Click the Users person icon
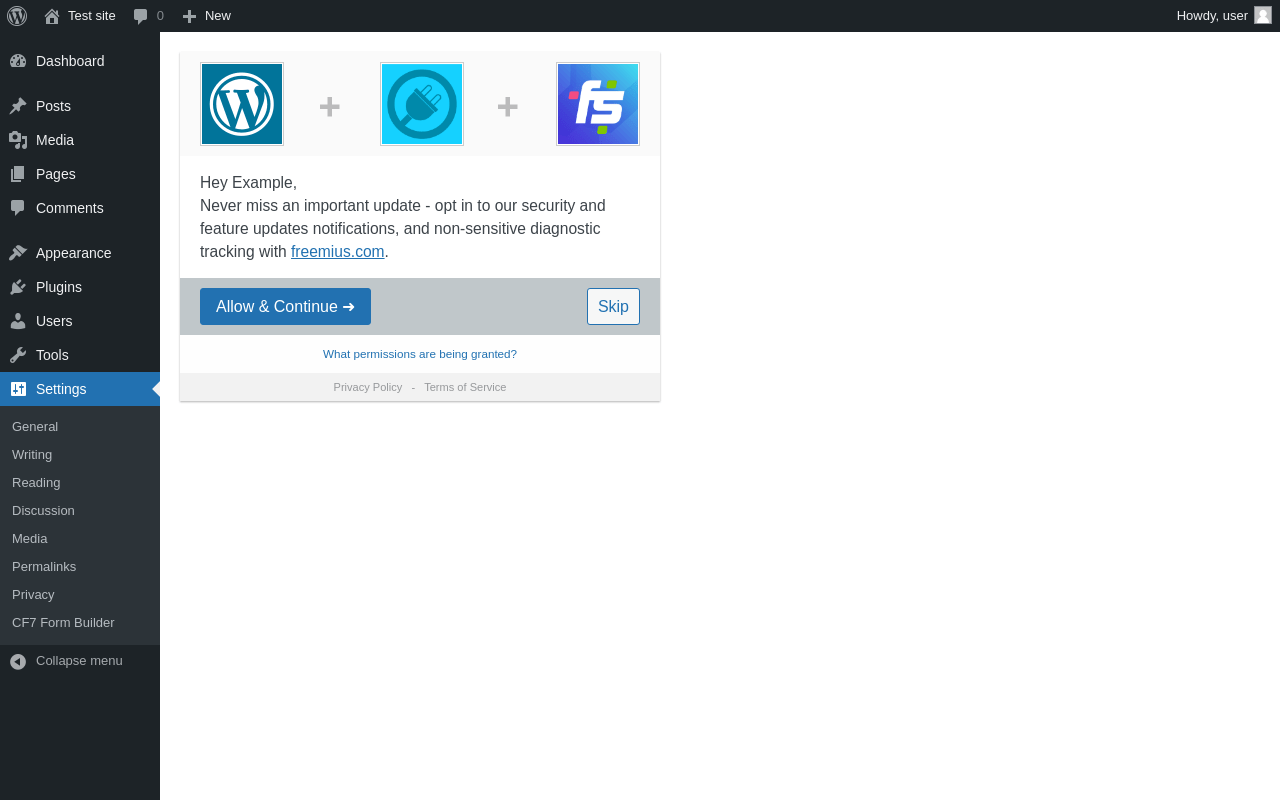The height and width of the screenshot is (800, 1280). 18,321
